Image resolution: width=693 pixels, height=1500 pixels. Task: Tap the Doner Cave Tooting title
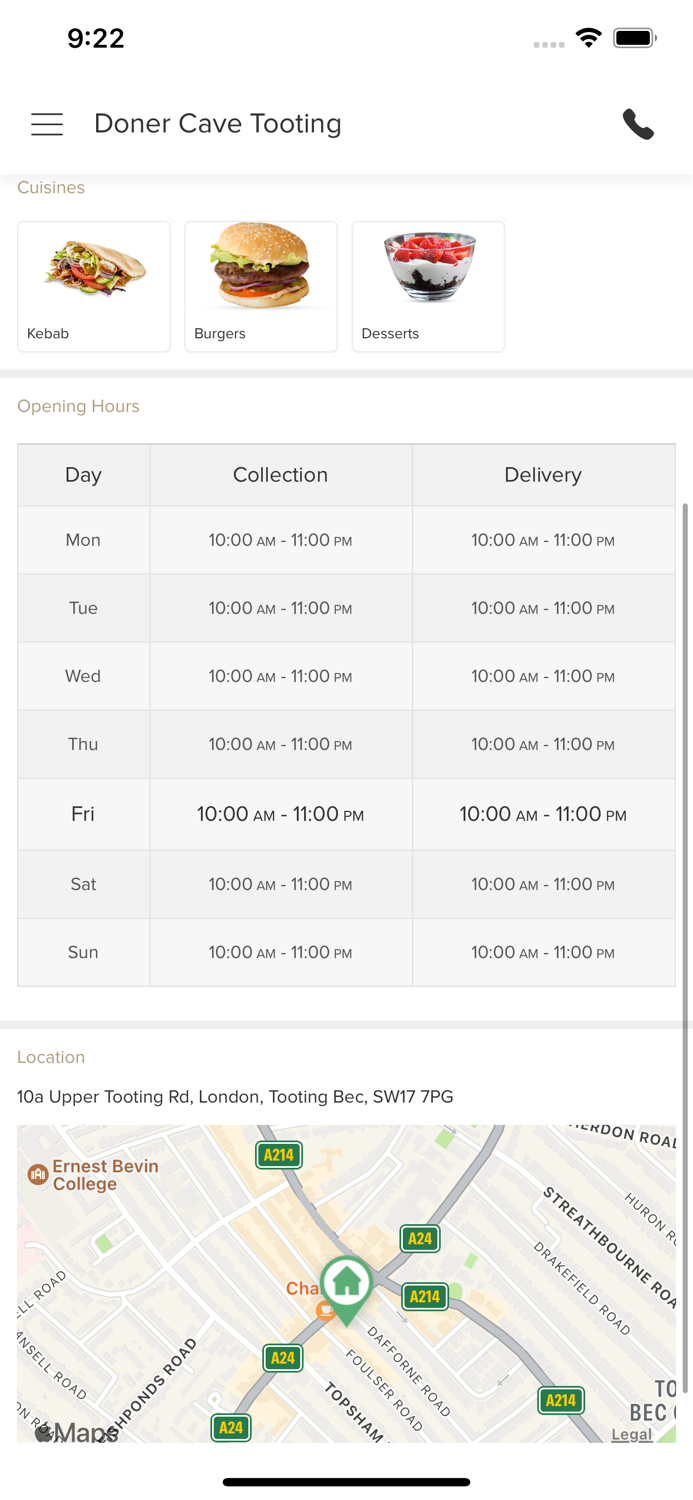[218, 124]
